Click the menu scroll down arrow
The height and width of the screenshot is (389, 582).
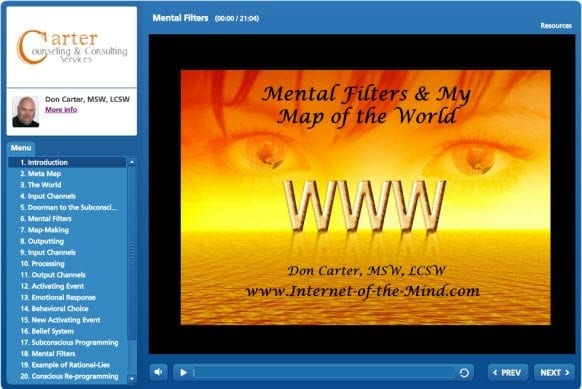[x=132, y=379]
